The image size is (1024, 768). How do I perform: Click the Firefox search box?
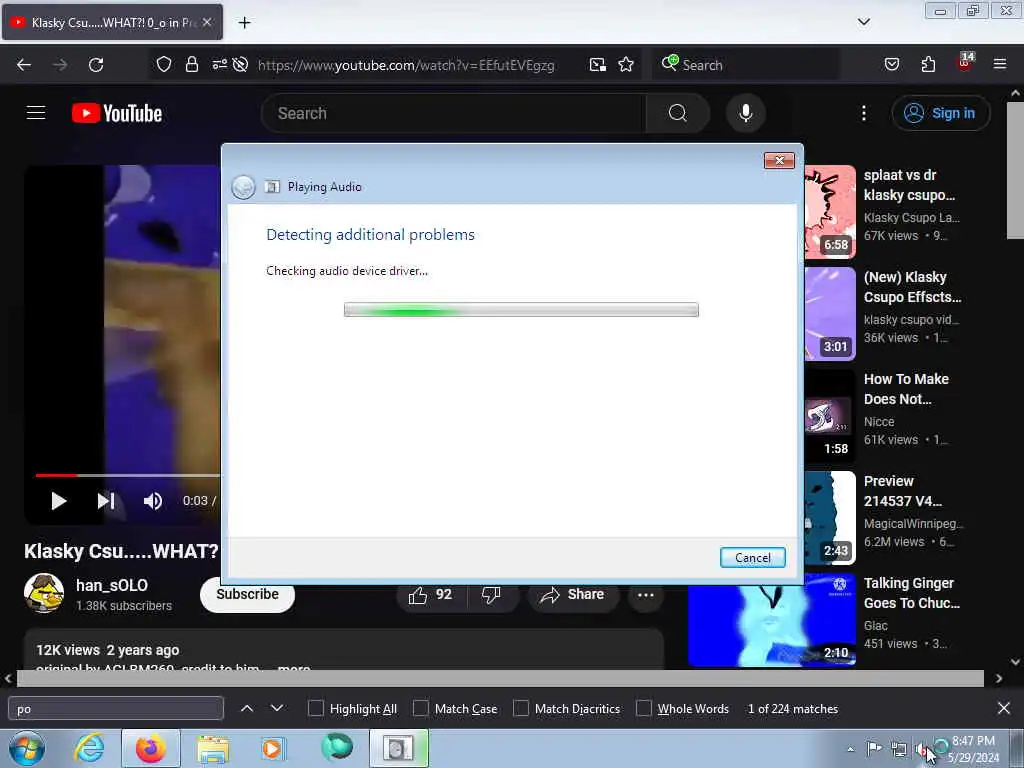coord(746,65)
